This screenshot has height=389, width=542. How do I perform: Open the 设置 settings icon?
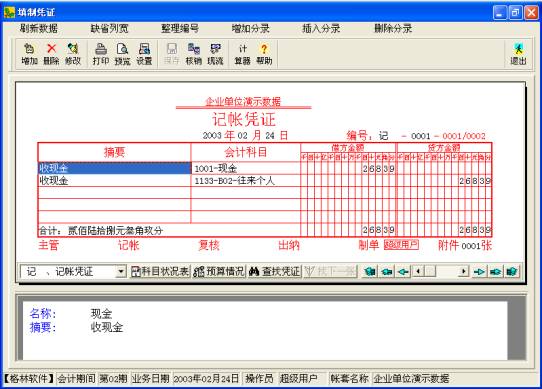pyautogui.click(x=144, y=54)
